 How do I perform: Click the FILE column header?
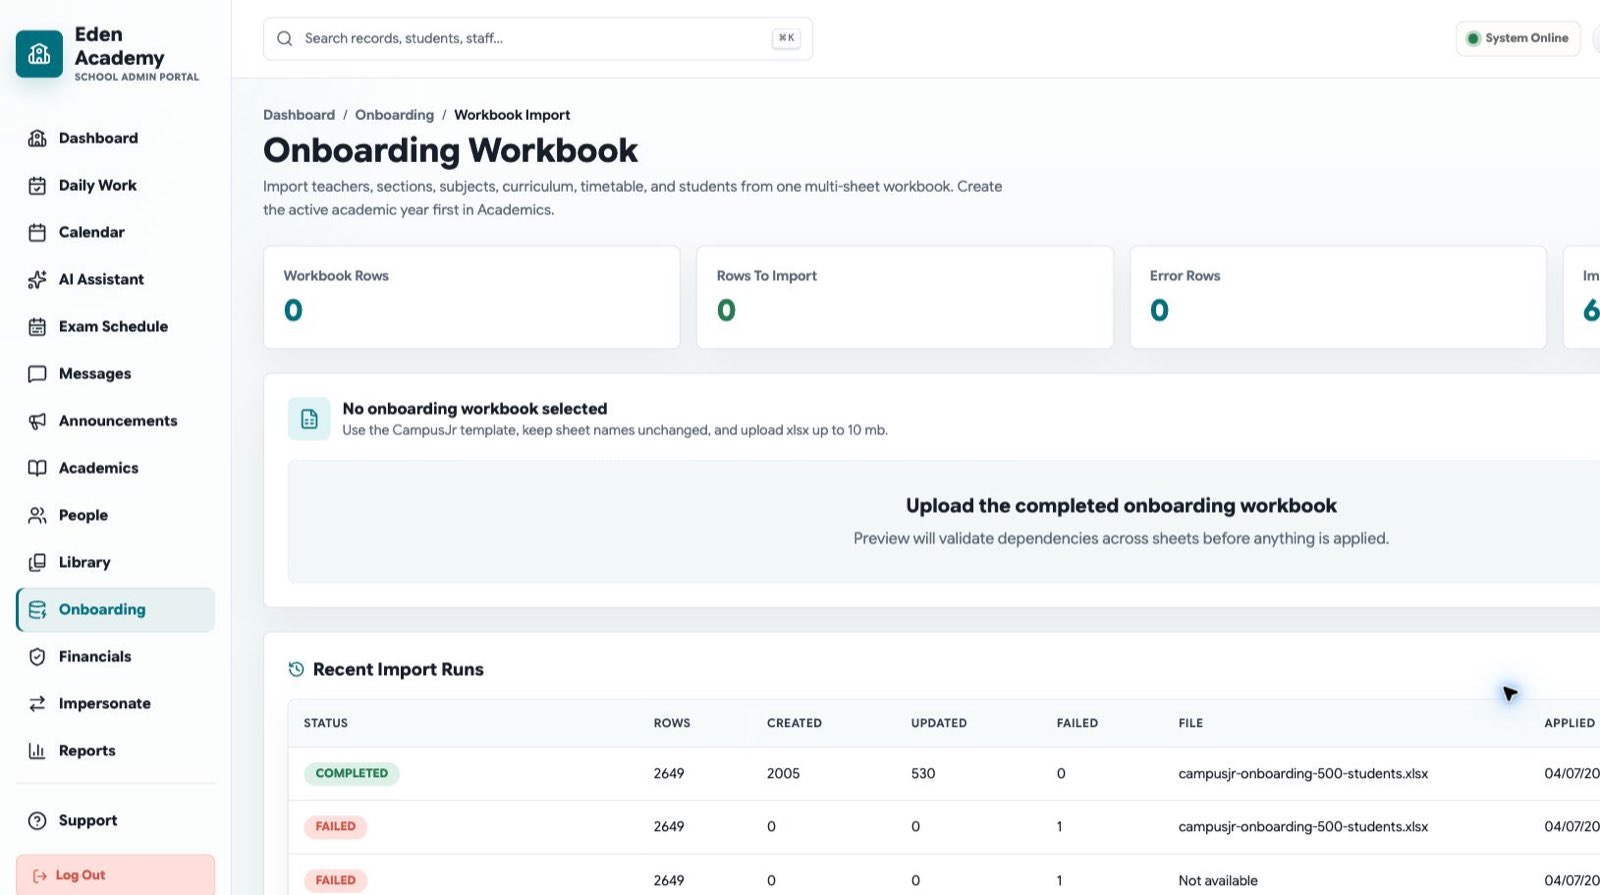click(1190, 723)
